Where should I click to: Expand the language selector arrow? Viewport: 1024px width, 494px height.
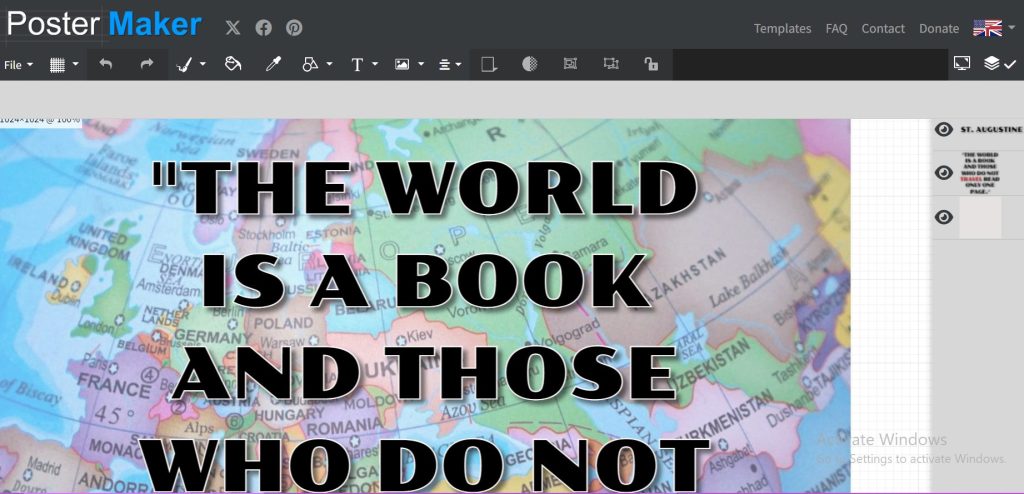1012,27
